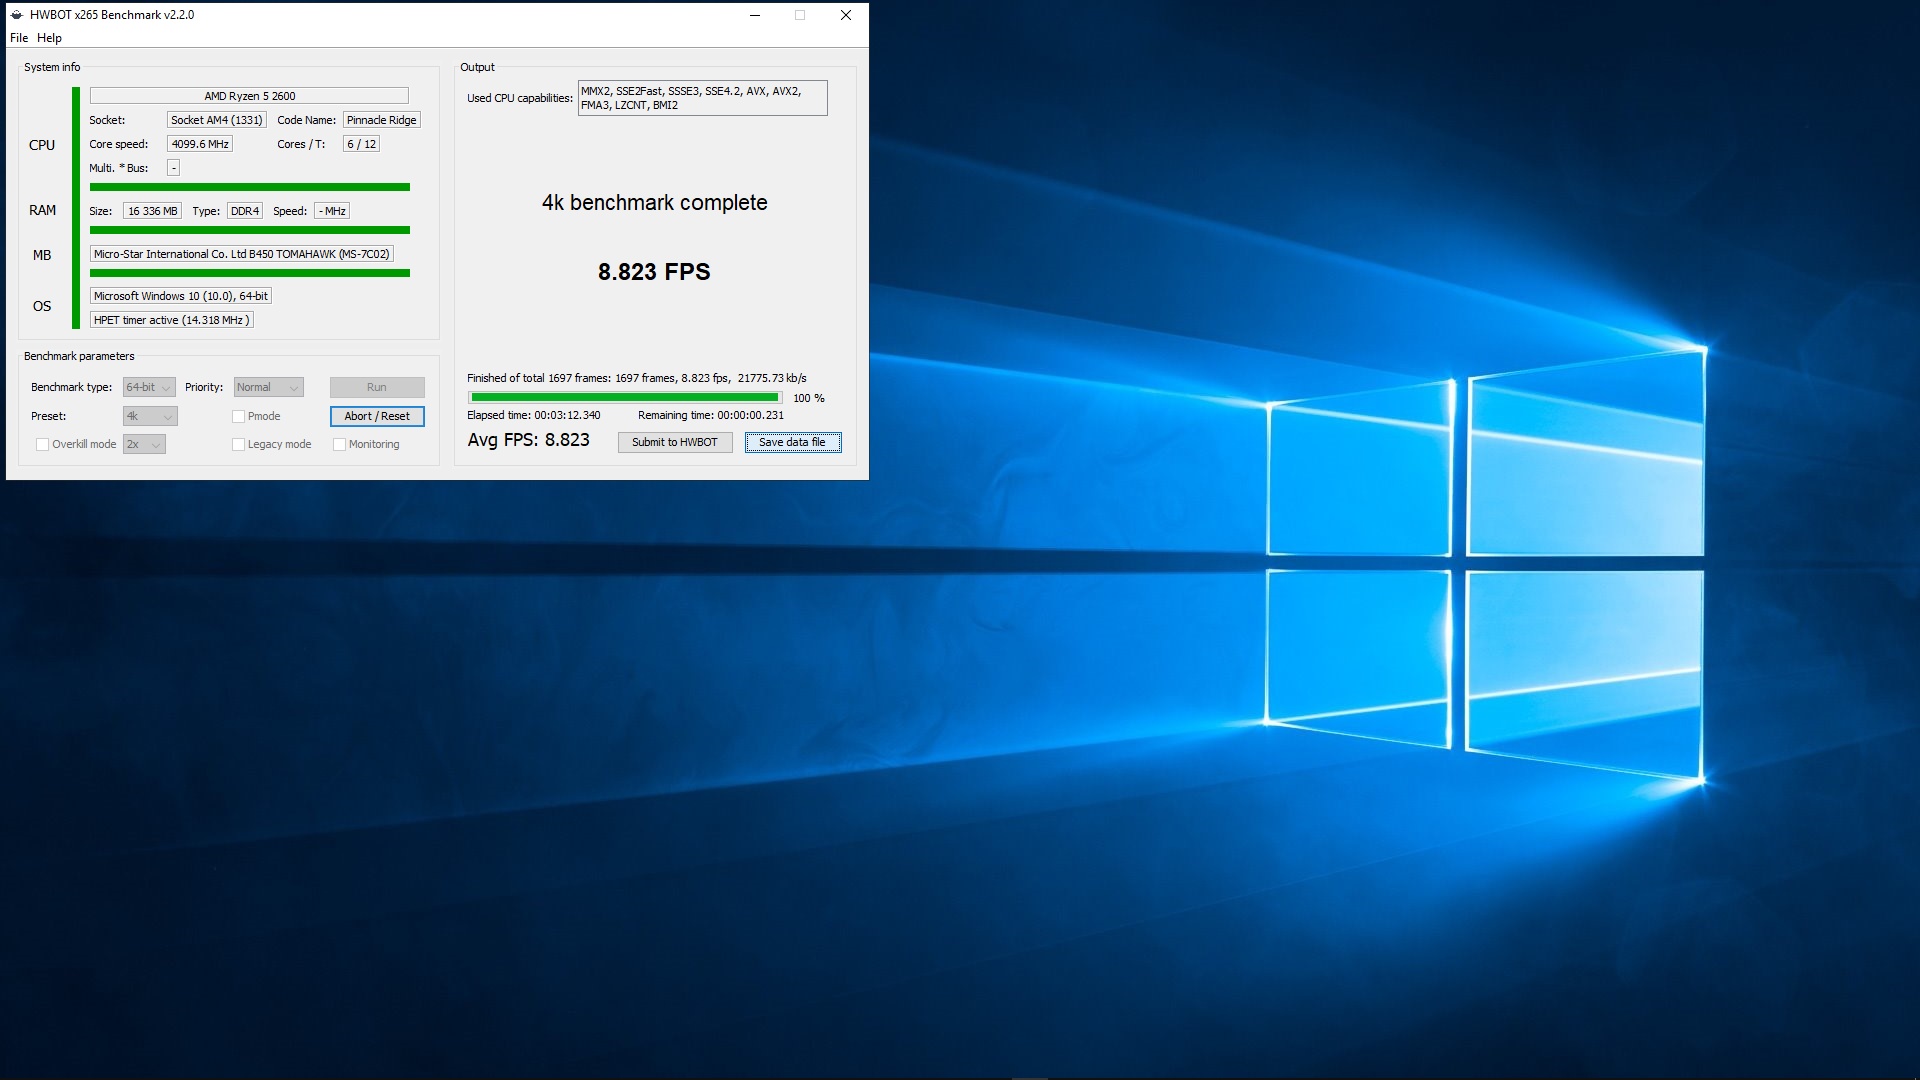This screenshot has width=1920, height=1080.
Task: Click the Pinnacle Ridge code name field
Action: coord(382,120)
